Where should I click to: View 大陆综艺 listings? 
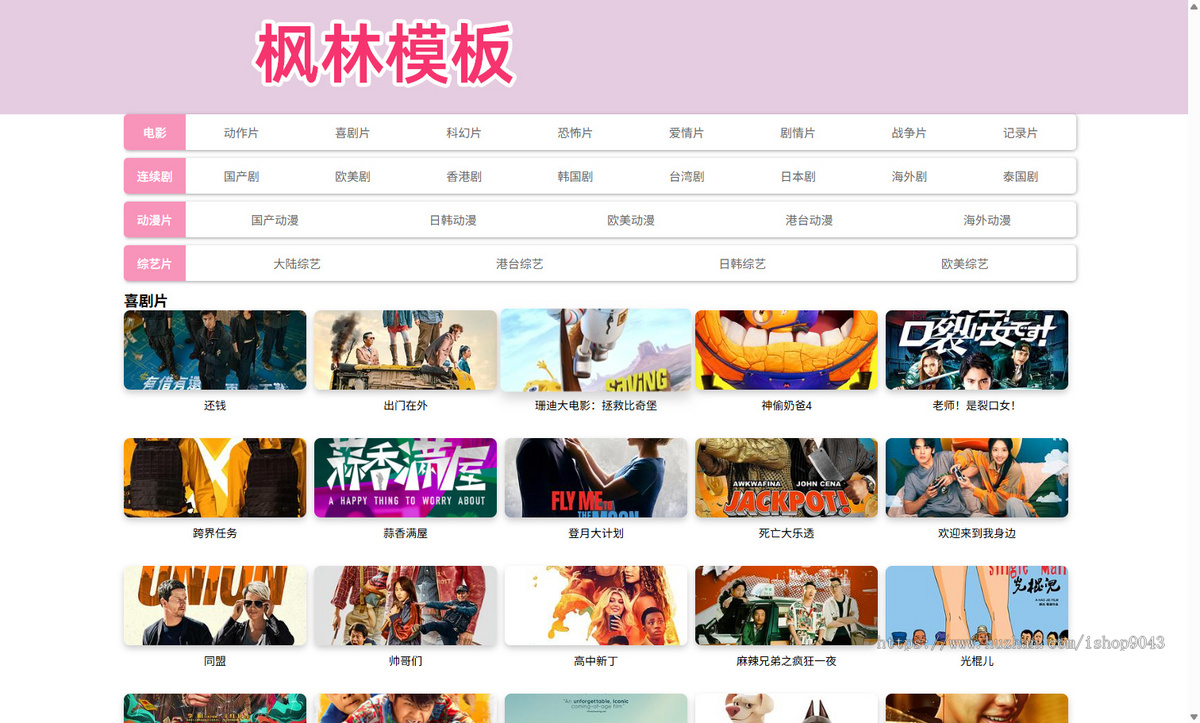(297, 264)
